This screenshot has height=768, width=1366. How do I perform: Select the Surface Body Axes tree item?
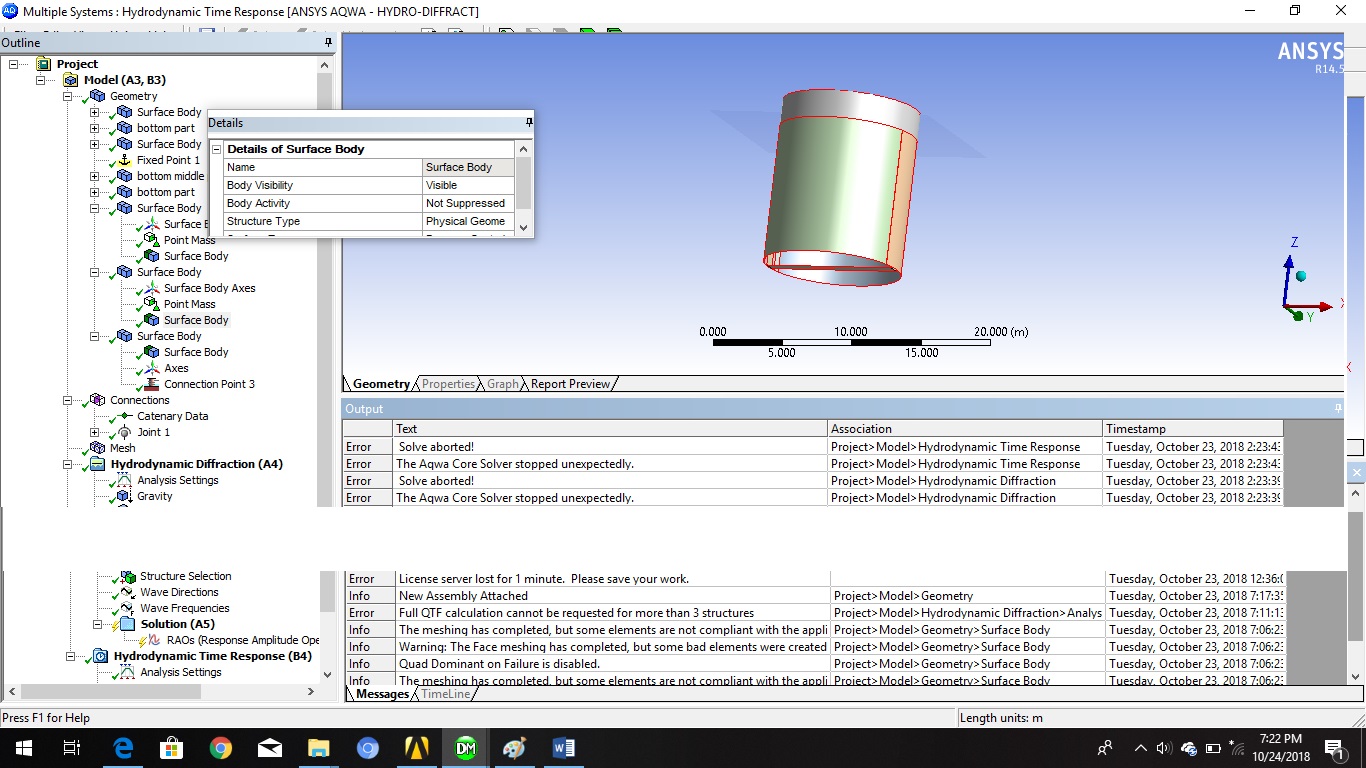point(209,288)
